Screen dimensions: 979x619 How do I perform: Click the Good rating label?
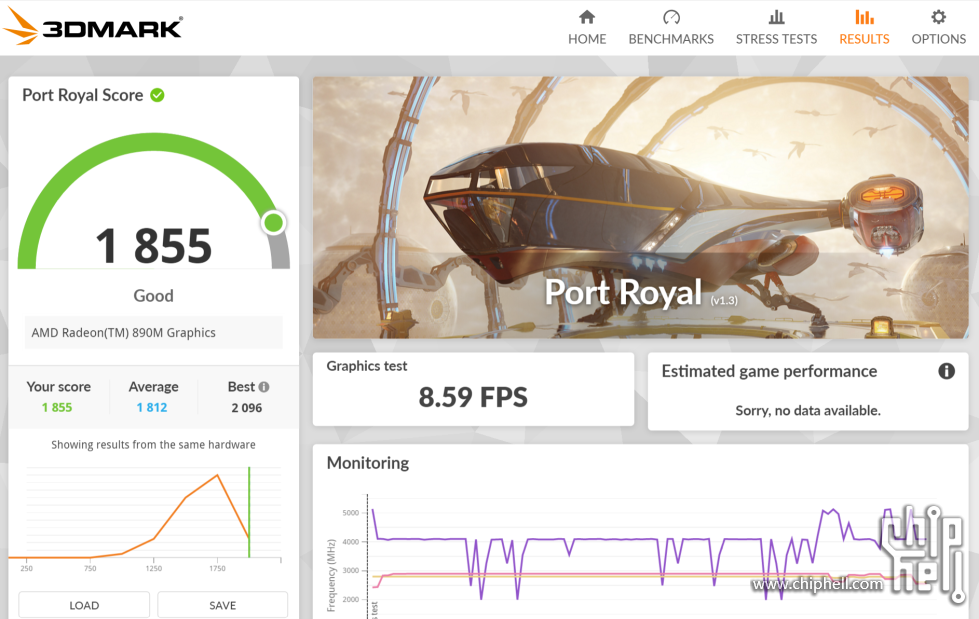tap(154, 295)
